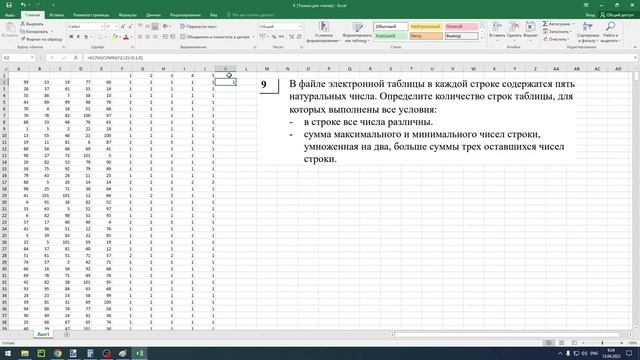Open Chrome from taskbar
The width and height of the screenshot is (640, 360).
pyautogui.click(x=58, y=353)
